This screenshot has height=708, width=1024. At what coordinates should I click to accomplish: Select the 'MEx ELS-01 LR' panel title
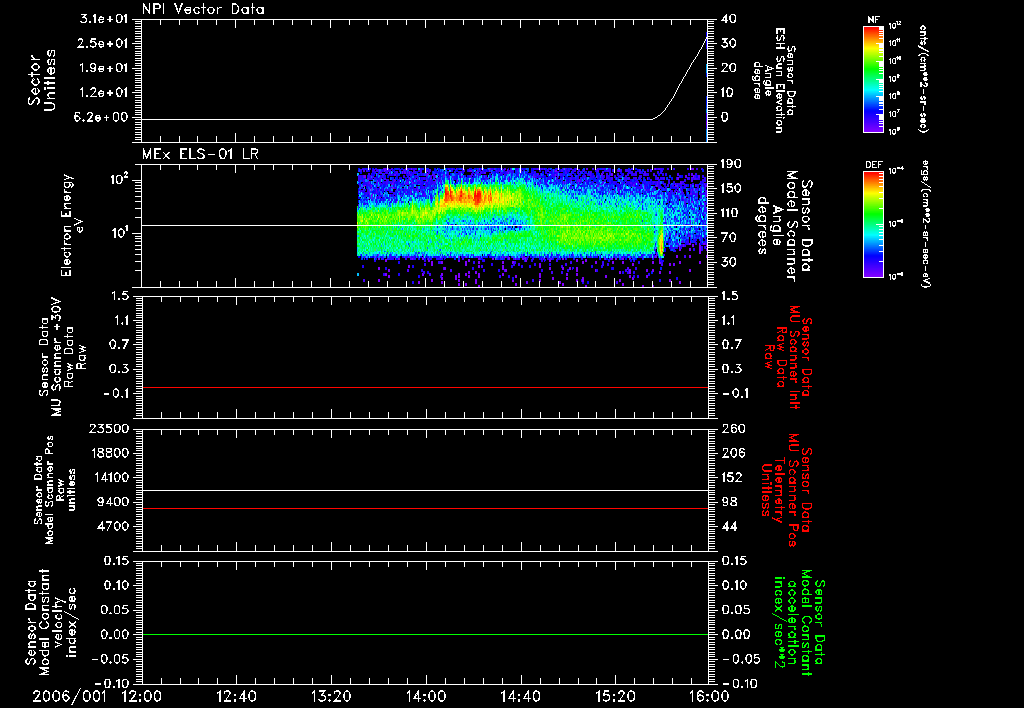[x=200, y=154]
